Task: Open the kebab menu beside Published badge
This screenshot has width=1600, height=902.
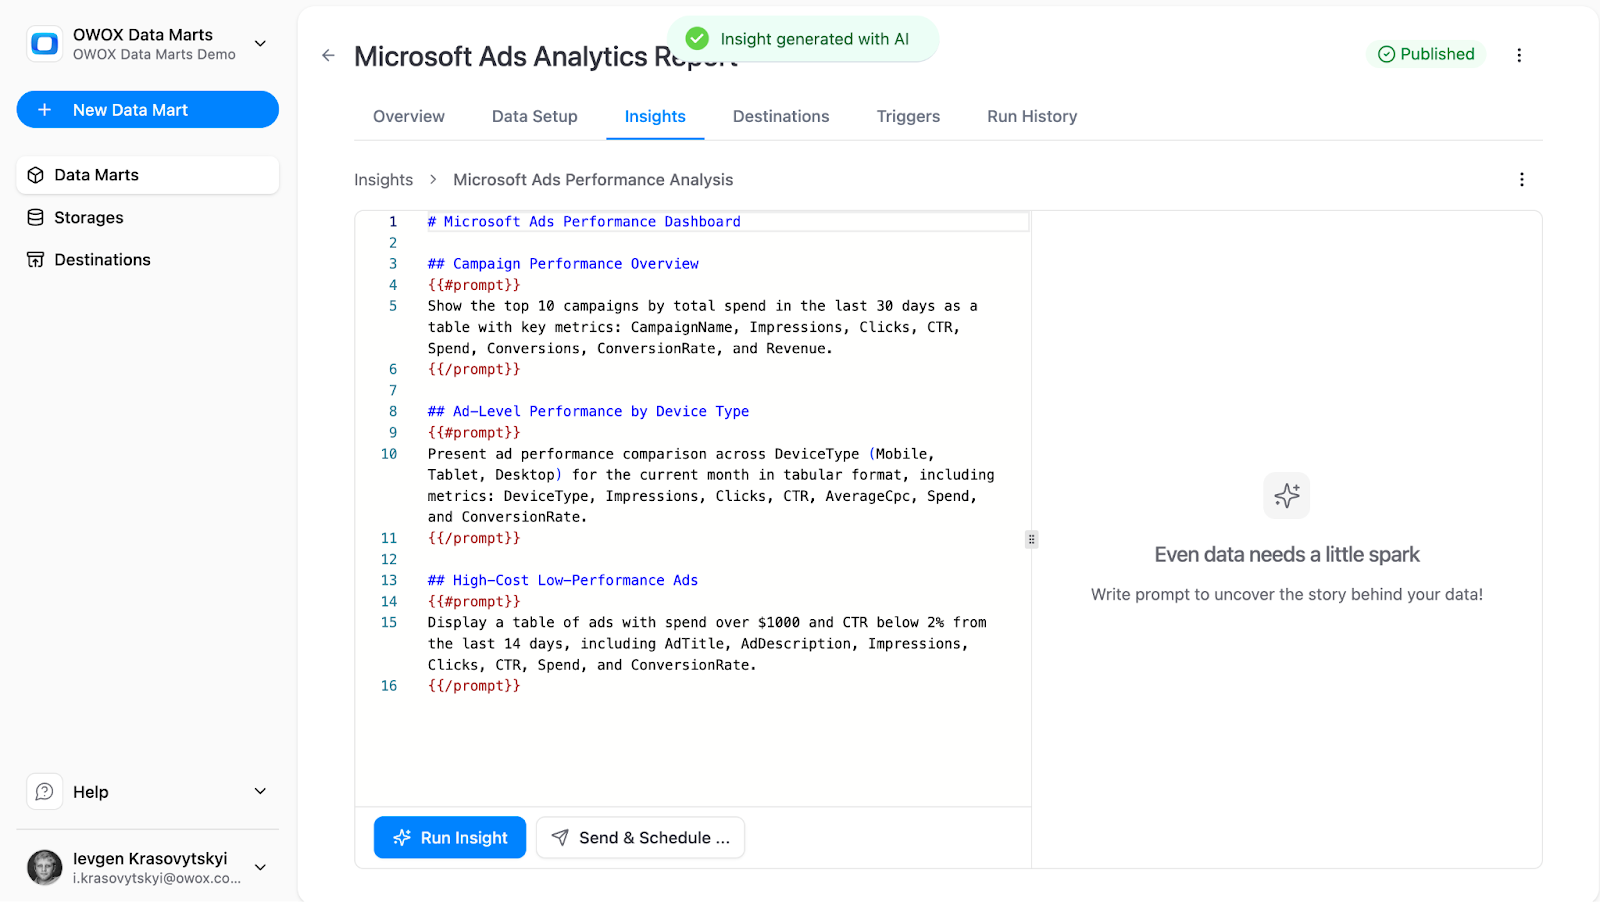Action: pos(1520,55)
